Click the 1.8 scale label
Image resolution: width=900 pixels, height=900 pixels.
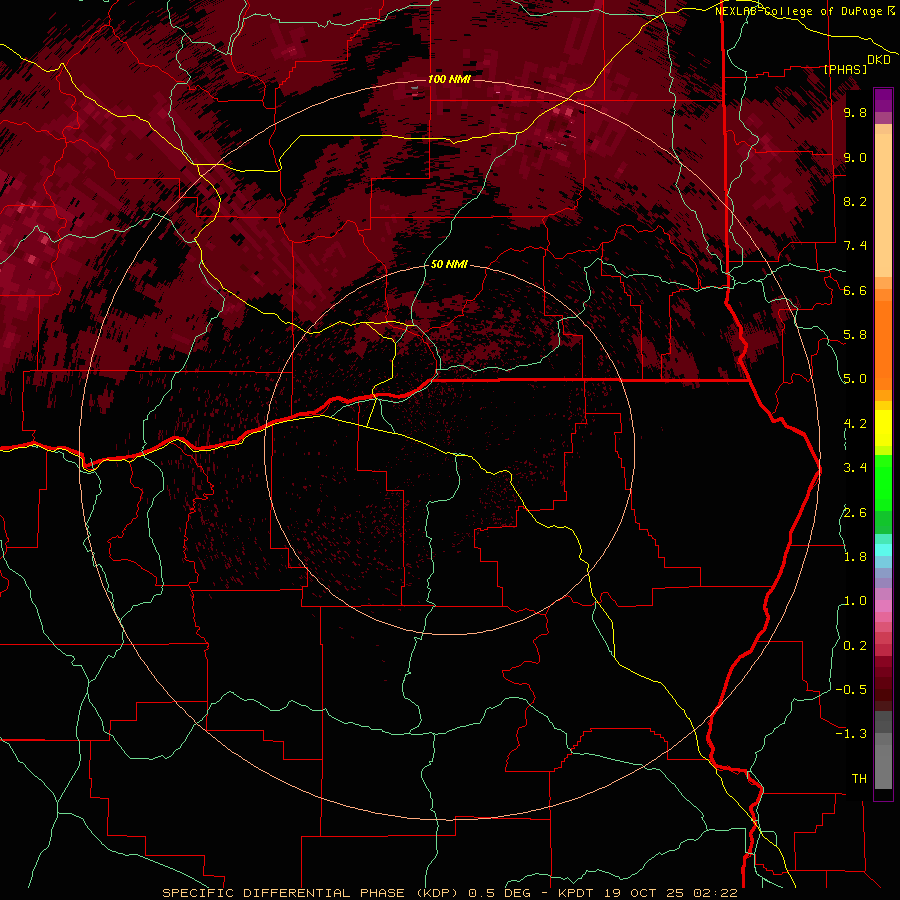tap(855, 557)
